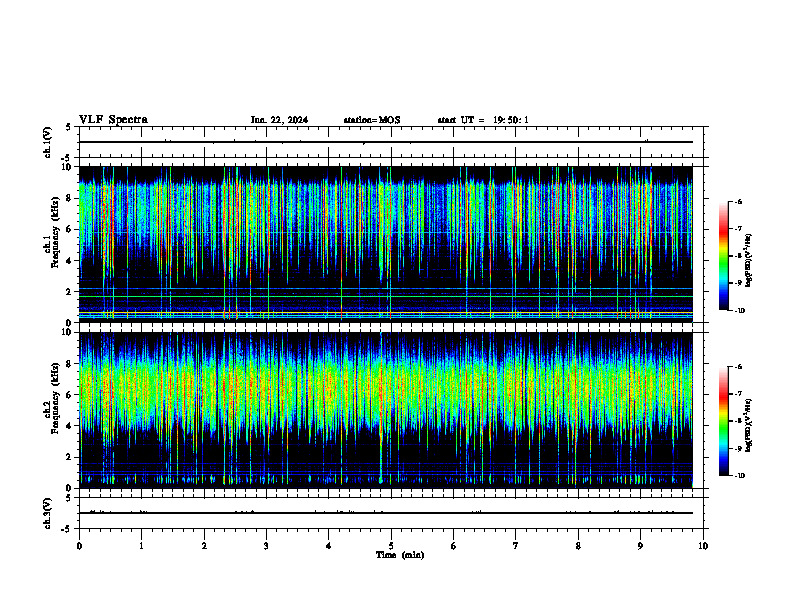The image size is (792, 612).
Task: Click the ch.1 voltage waveform strip
Action: point(391,142)
